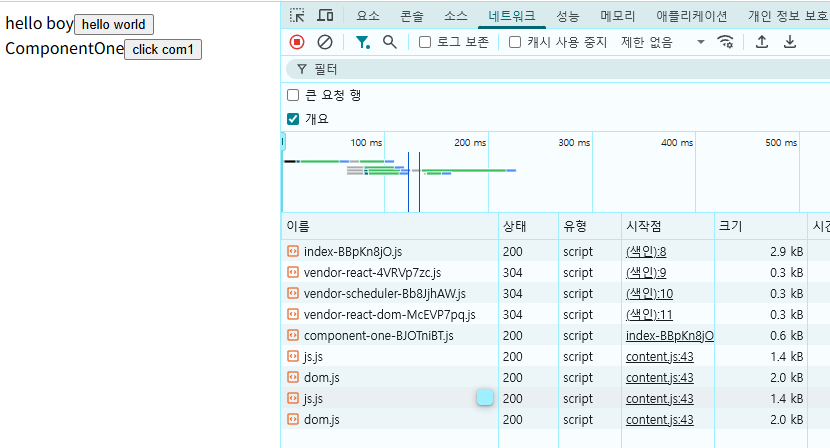Switch to the 요소 tab
Image resolution: width=830 pixels, height=448 pixels.
click(368, 16)
